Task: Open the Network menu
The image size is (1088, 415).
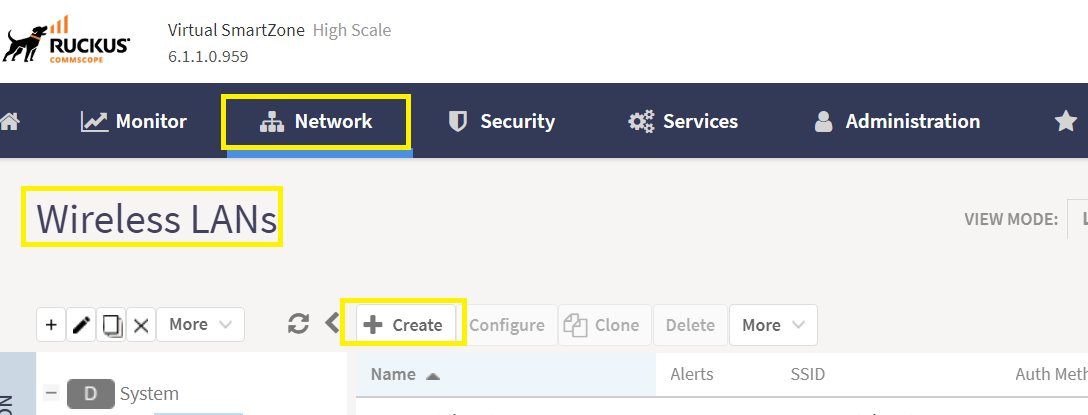Action: coord(316,121)
